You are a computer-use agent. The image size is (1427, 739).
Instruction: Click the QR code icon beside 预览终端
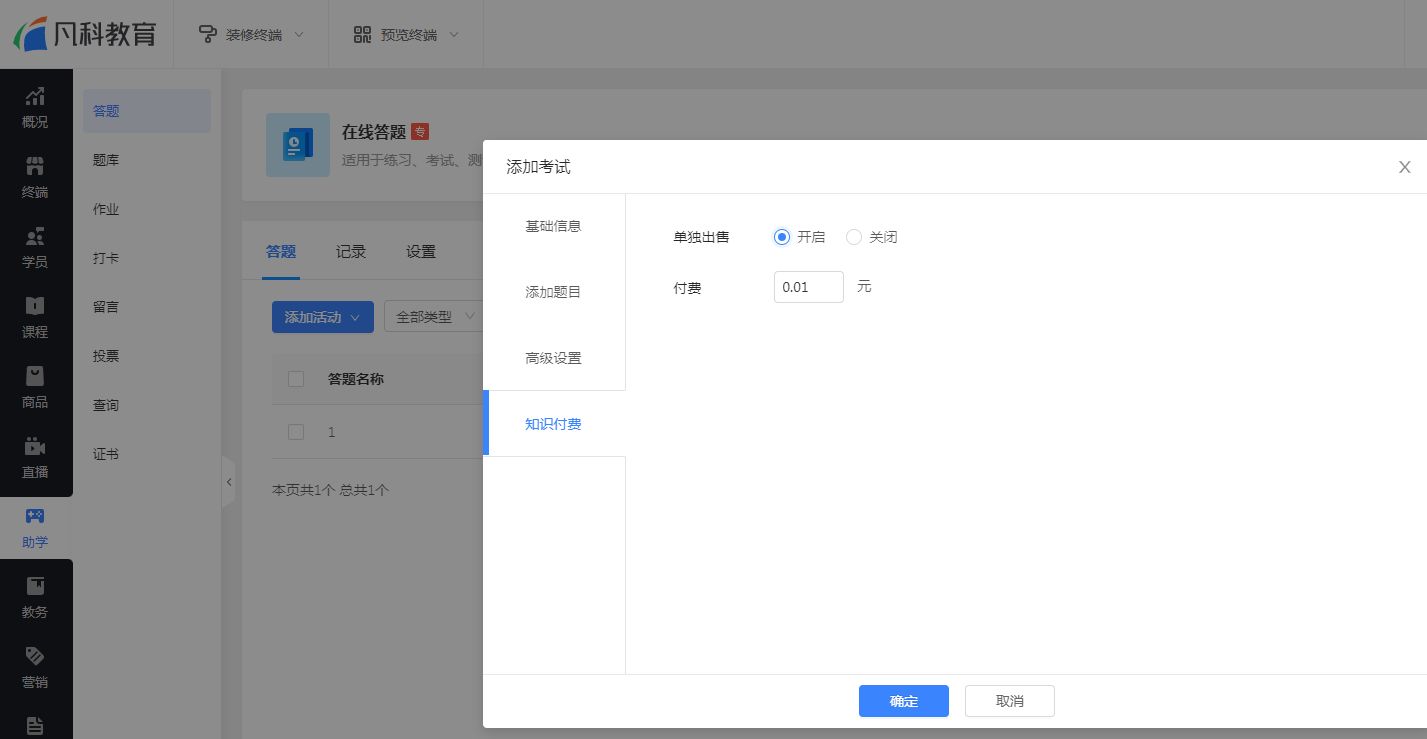[362, 35]
